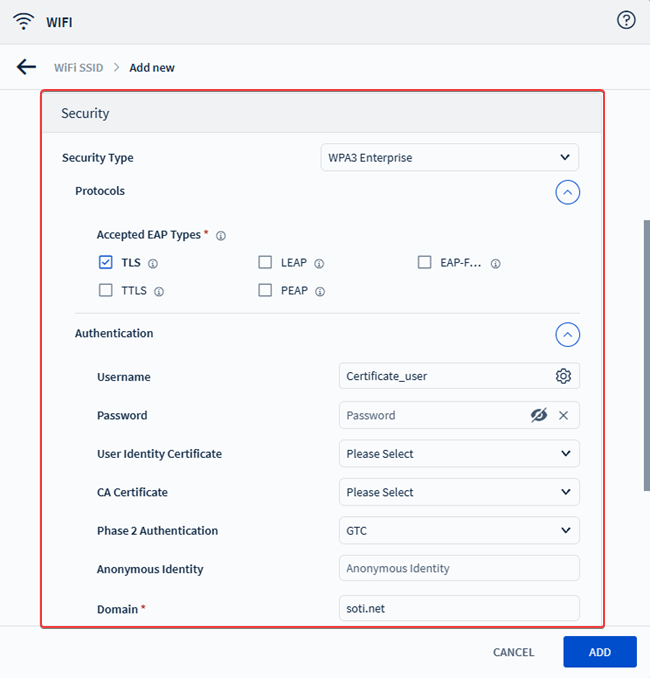The height and width of the screenshot is (678, 650).
Task: Click info icon next to LEAP
Action: [x=319, y=264]
